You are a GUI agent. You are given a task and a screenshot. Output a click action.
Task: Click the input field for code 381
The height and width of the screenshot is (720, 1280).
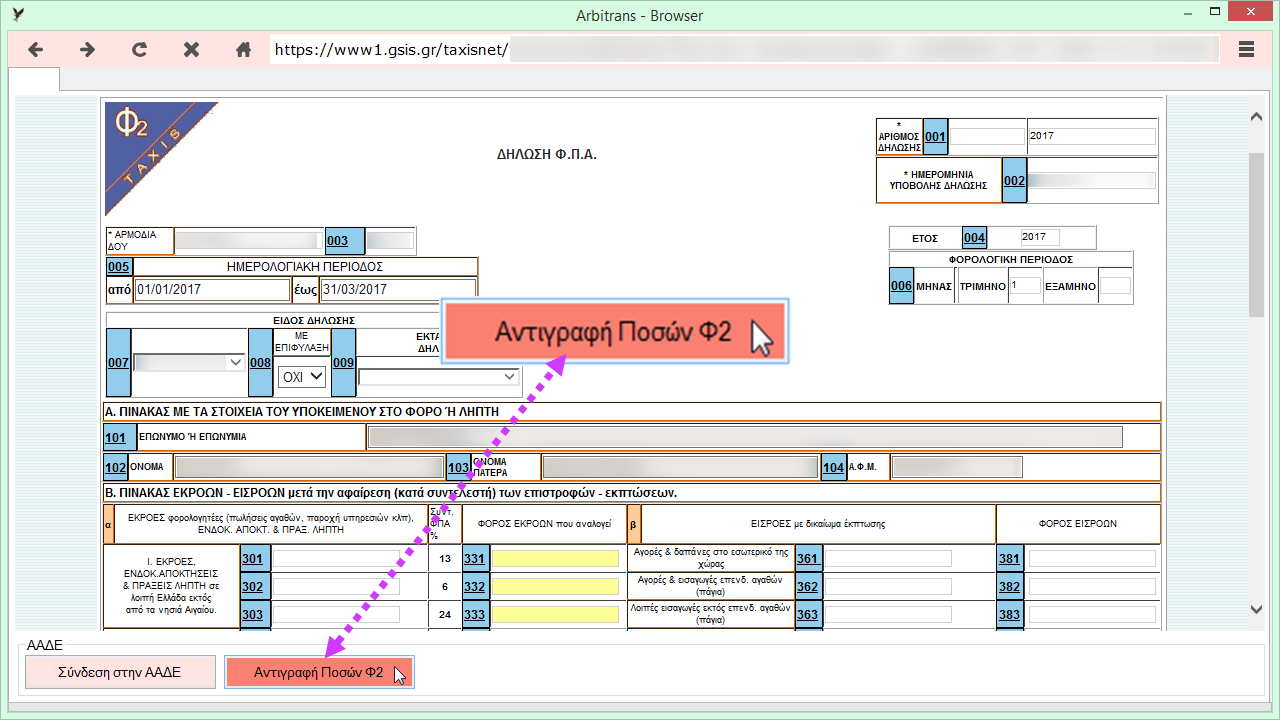(x=1092, y=559)
